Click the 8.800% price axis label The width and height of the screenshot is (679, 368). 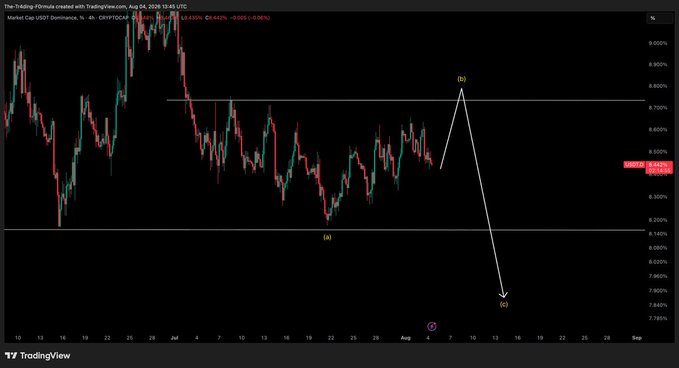[x=657, y=86]
